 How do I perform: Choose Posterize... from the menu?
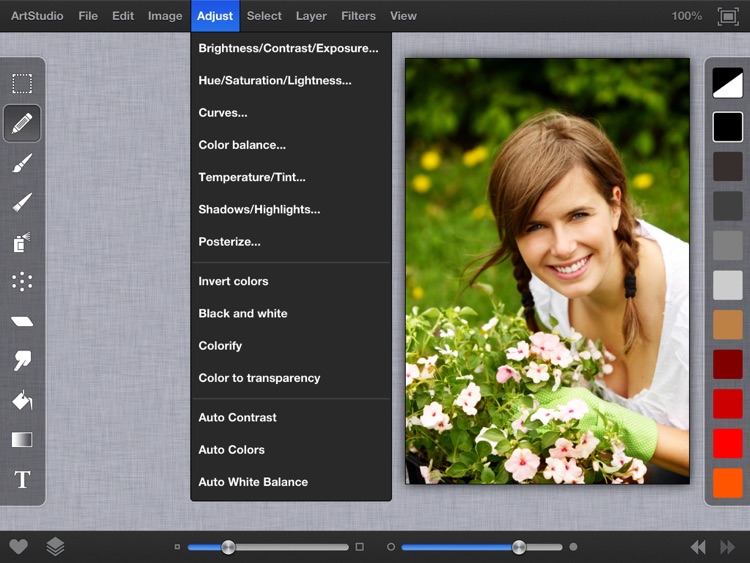coord(291,242)
